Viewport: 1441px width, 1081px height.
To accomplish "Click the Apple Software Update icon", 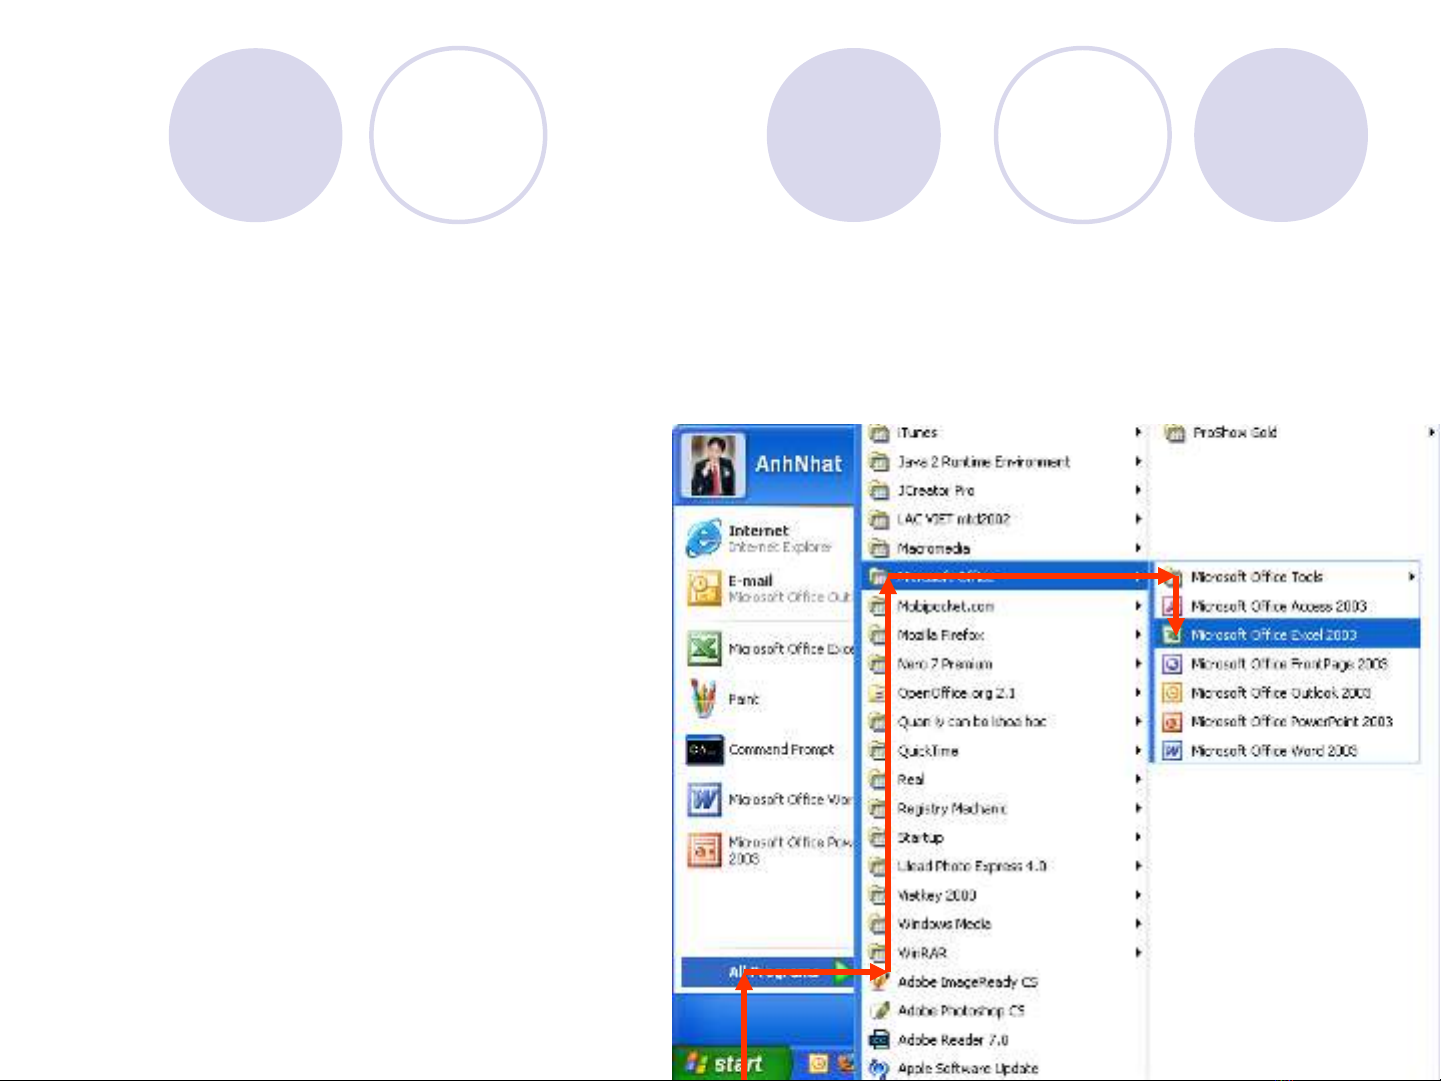I will coord(879,1069).
